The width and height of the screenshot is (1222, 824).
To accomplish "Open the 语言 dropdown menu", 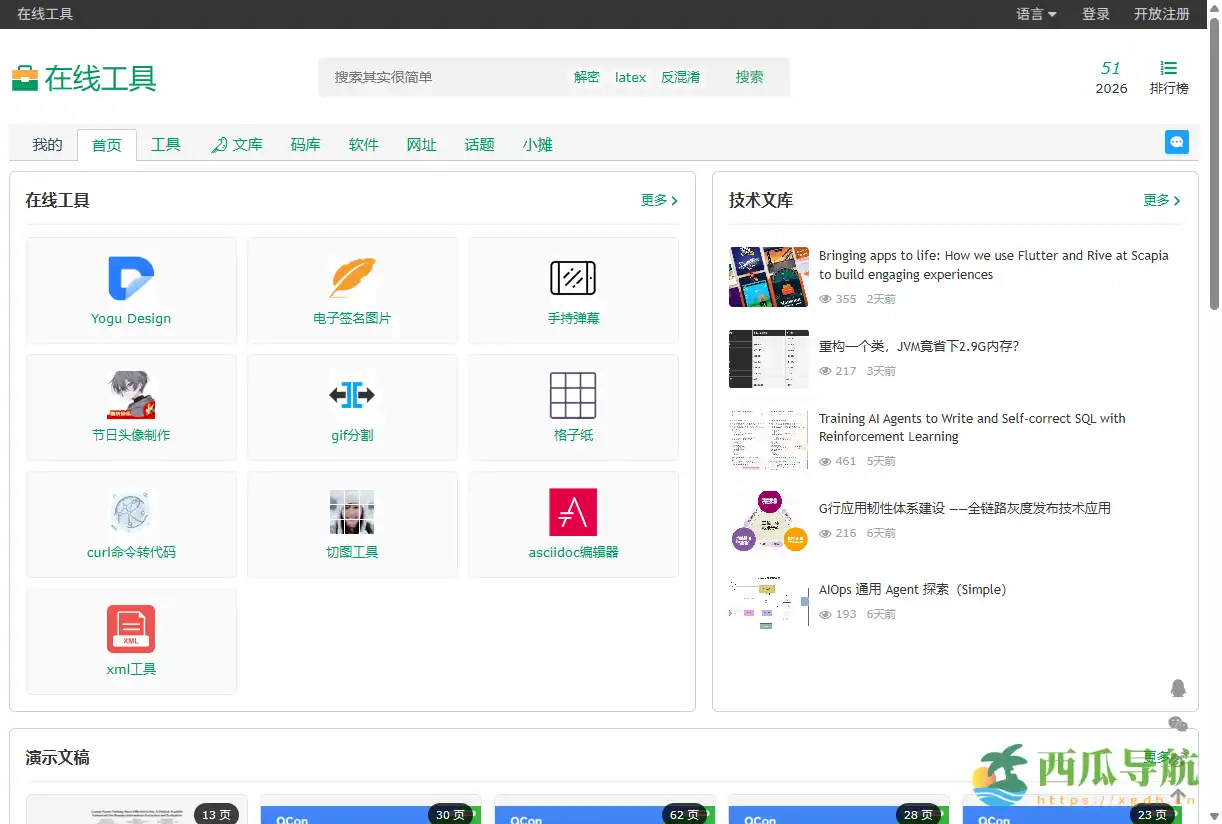I will coord(1035,14).
